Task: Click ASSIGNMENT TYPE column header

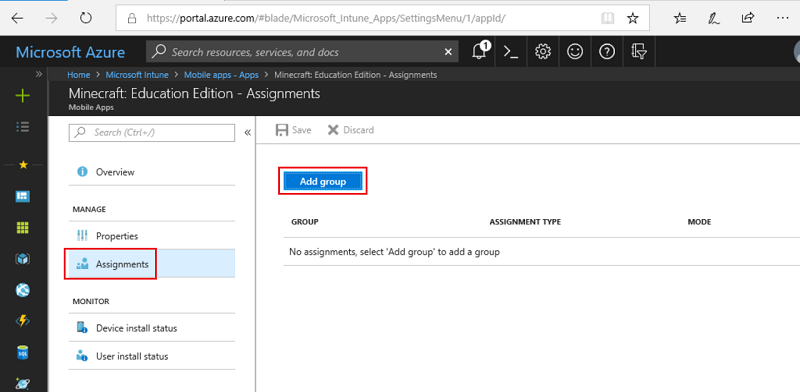Action: [525, 222]
